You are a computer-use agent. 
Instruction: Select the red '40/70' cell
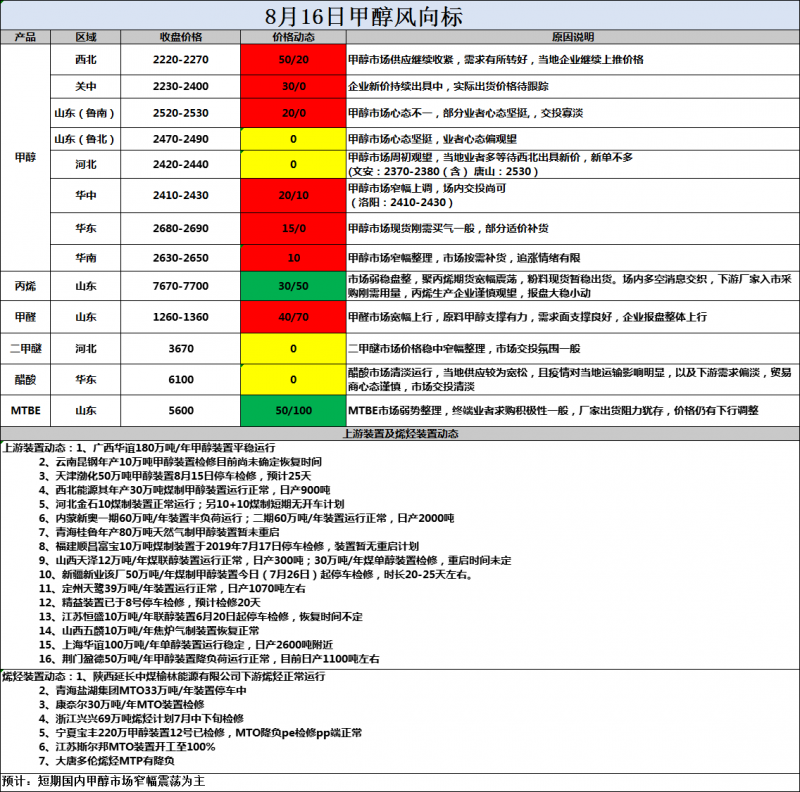293,317
